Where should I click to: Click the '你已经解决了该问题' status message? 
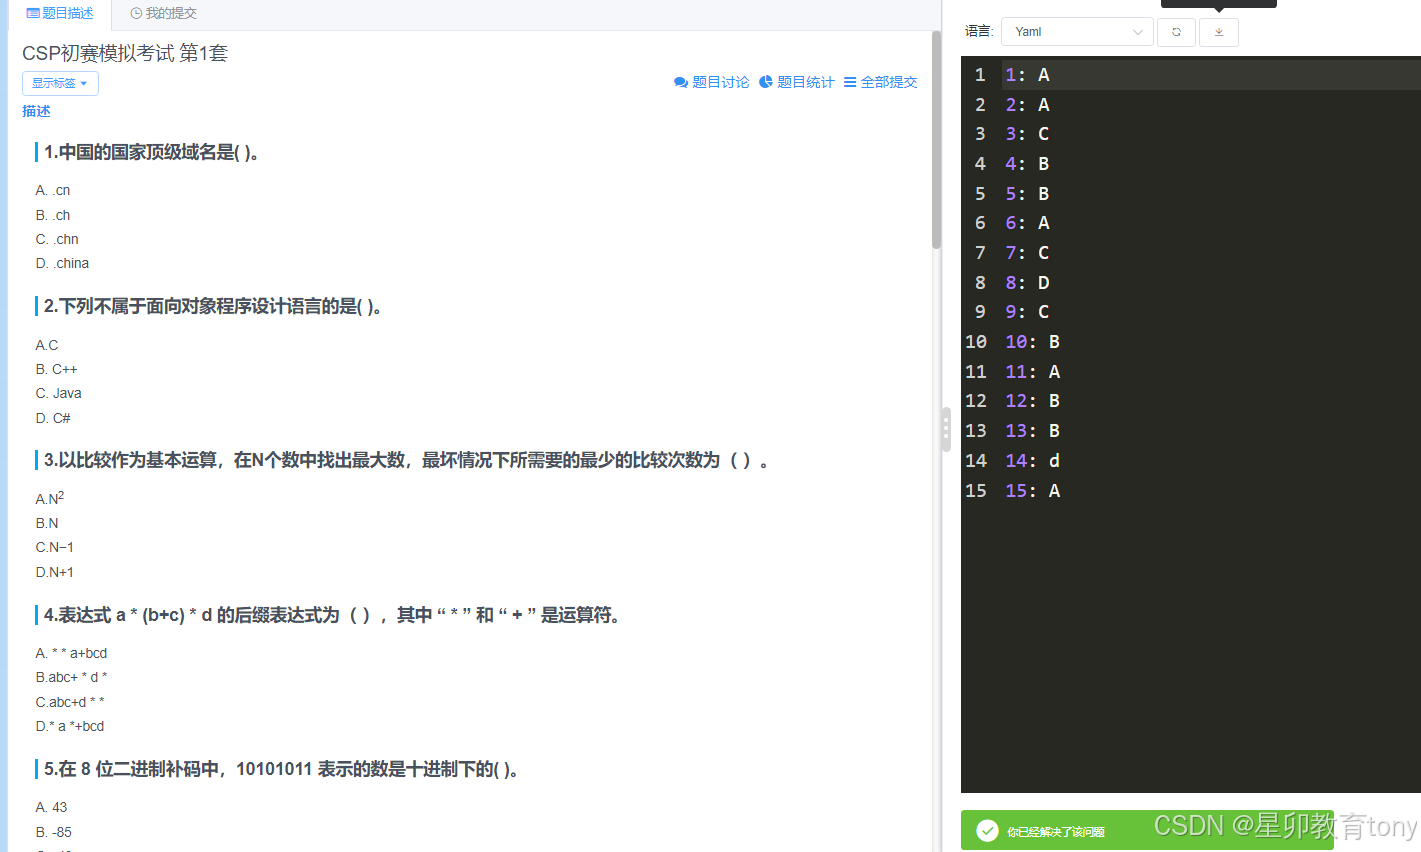click(1056, 832)
